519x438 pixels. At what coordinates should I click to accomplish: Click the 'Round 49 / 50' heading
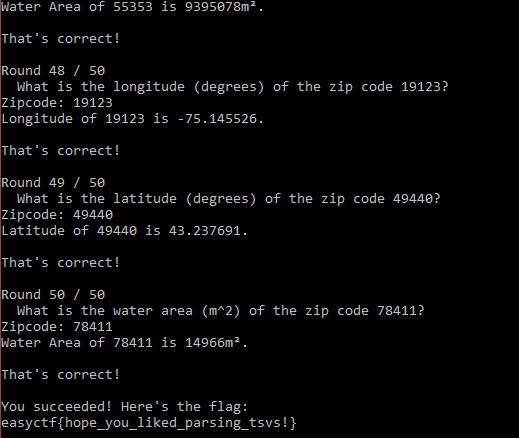[53, 183]
